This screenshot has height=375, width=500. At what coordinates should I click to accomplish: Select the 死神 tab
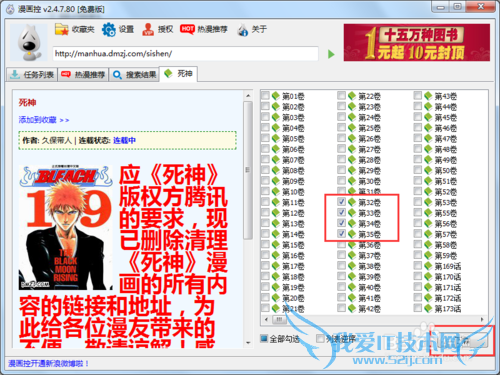click(x=179, y=74)
